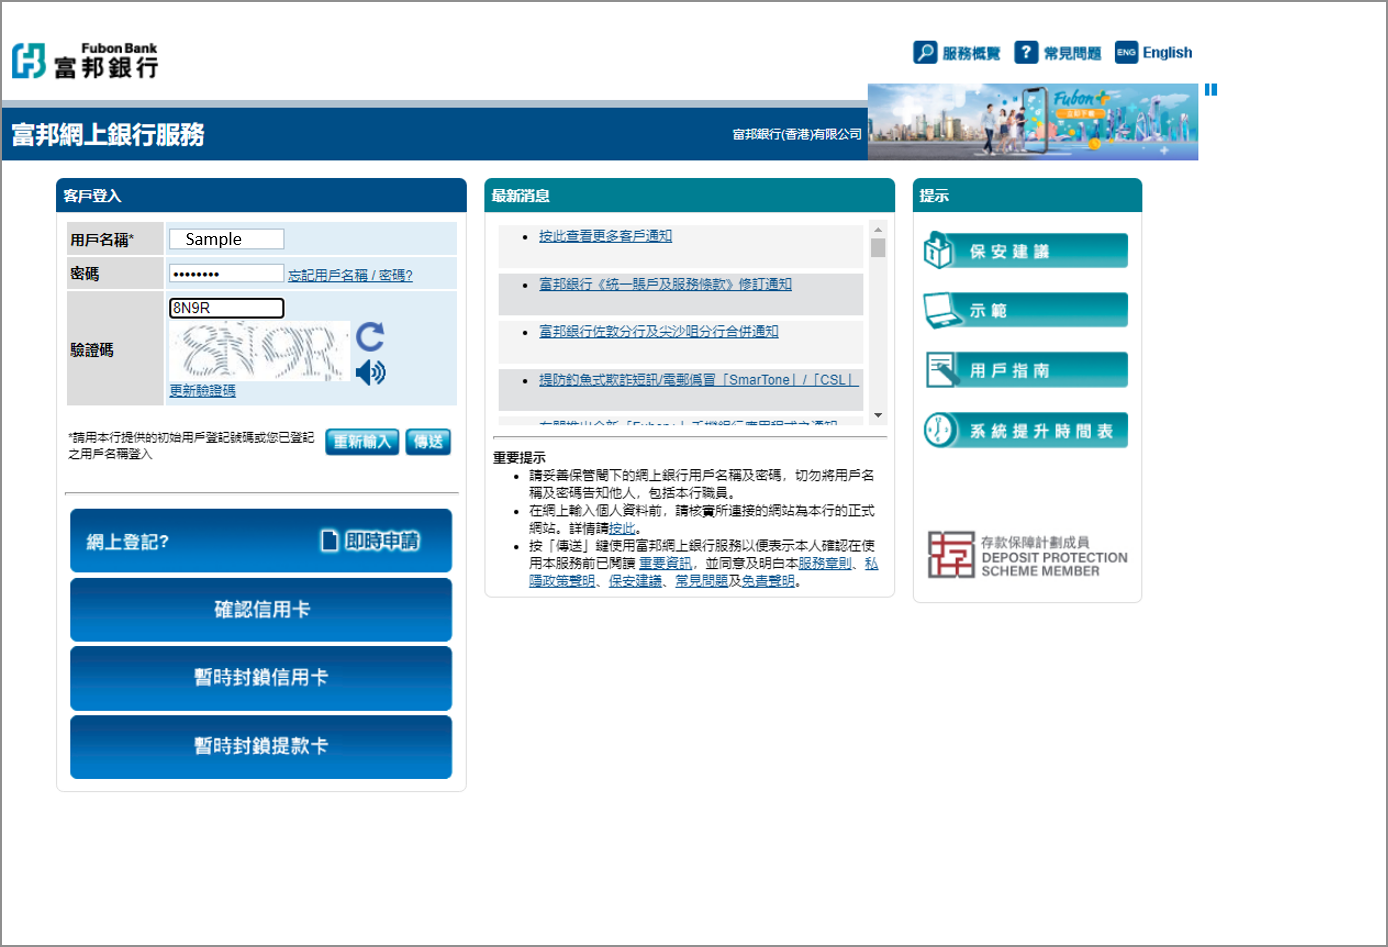Refresh the captcha with circular arrow icon
Image resolution: width=1388 pixels, height=947 pixels.
click(370, 336)
